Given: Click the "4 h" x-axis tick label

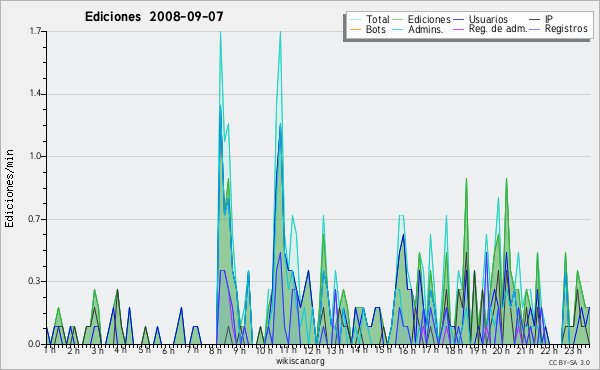Looking at the screenshot, I should click(120, 350).
